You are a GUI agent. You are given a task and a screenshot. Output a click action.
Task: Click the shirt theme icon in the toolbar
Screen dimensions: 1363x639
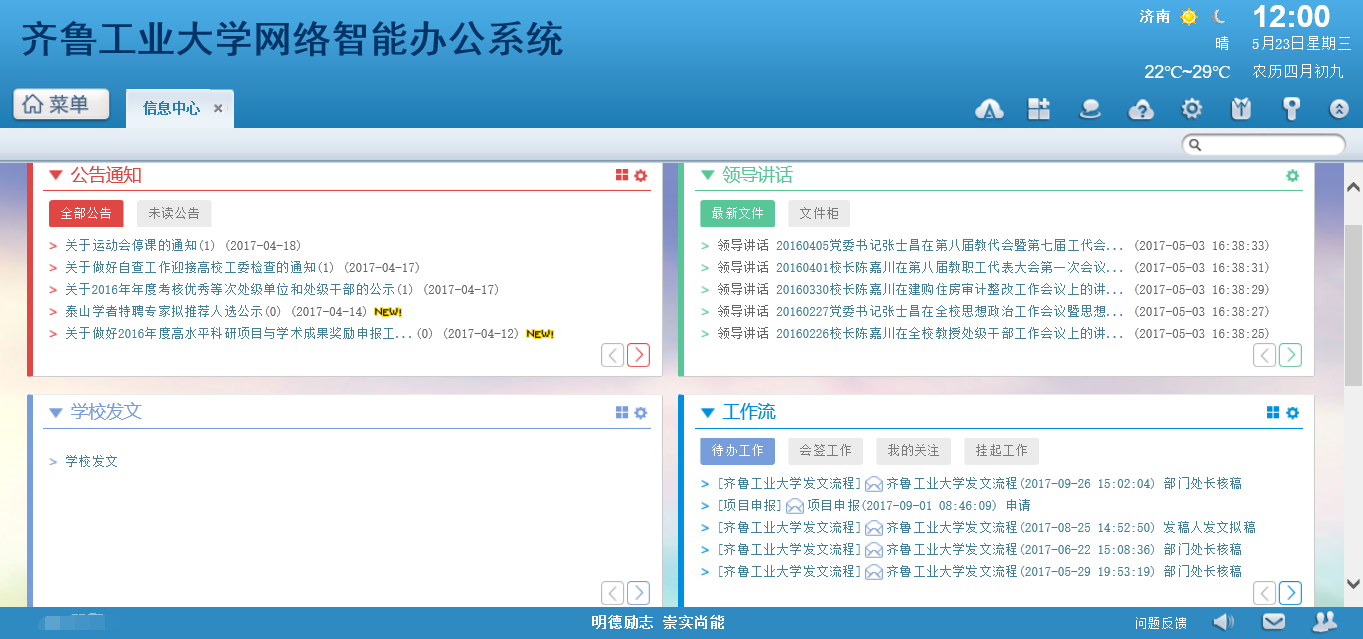tap(1241, 109)
